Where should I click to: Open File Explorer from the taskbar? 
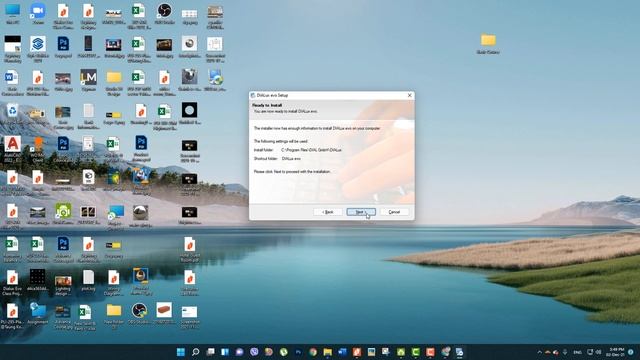click(328, 352)
